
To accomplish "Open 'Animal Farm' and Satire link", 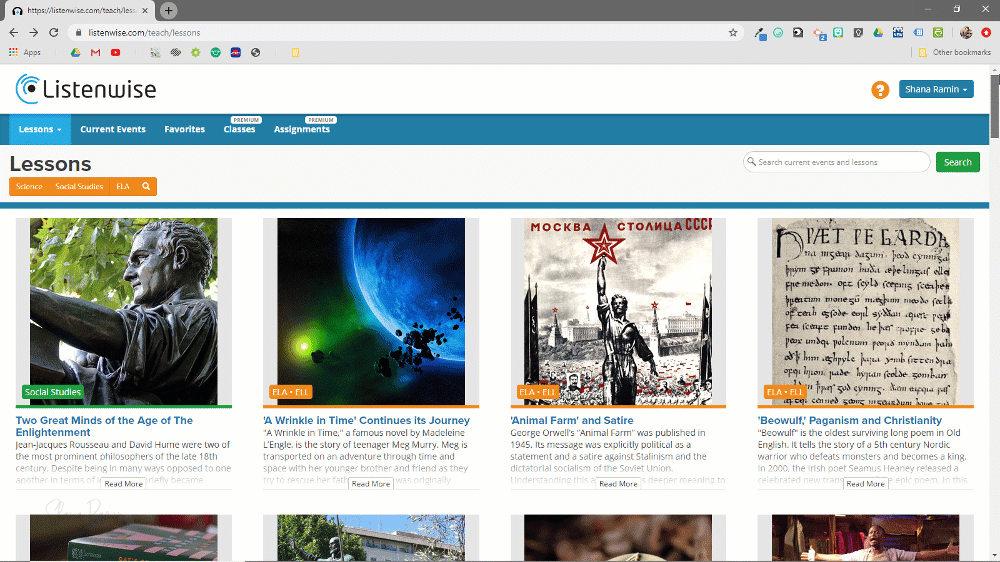I will 571,420.
